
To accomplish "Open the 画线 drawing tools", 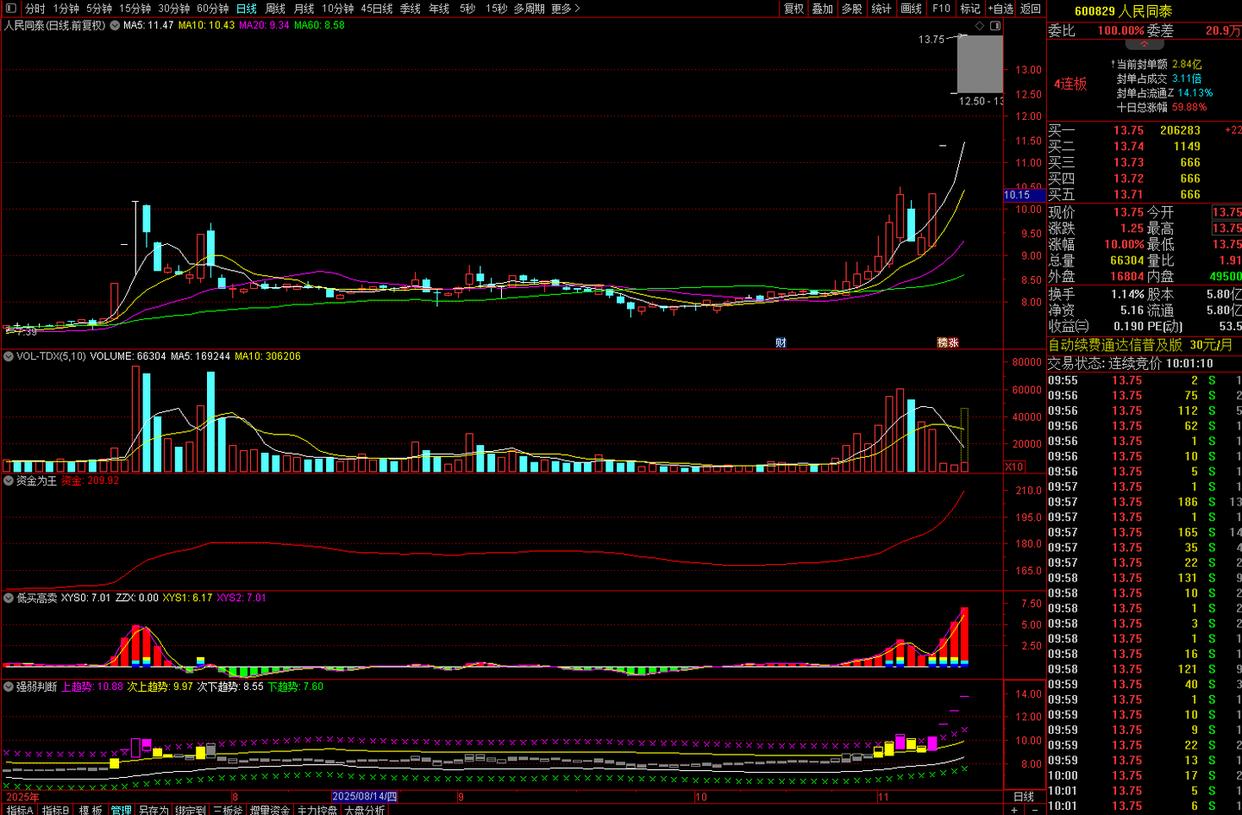I will [911, 8].
